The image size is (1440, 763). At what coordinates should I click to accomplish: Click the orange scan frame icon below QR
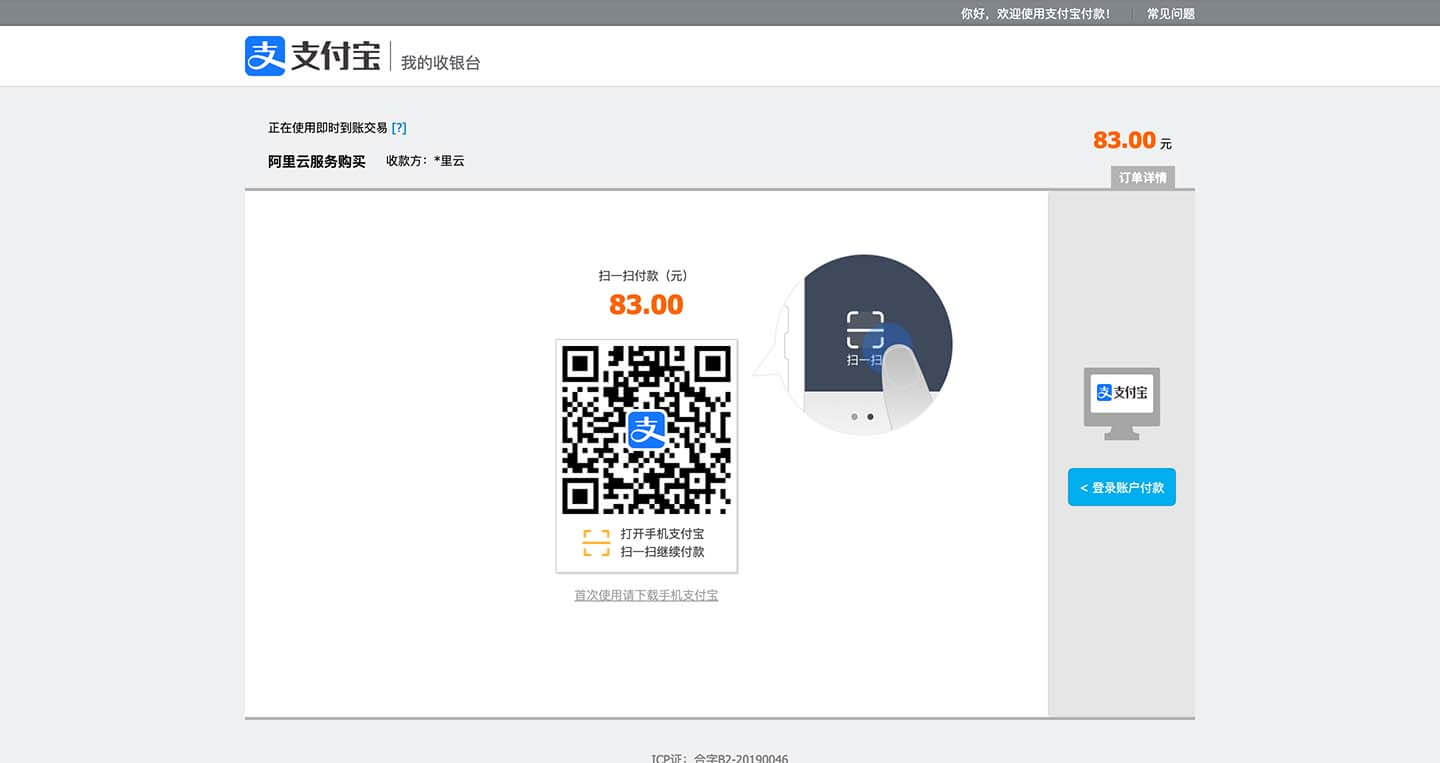tap(596, 543)
